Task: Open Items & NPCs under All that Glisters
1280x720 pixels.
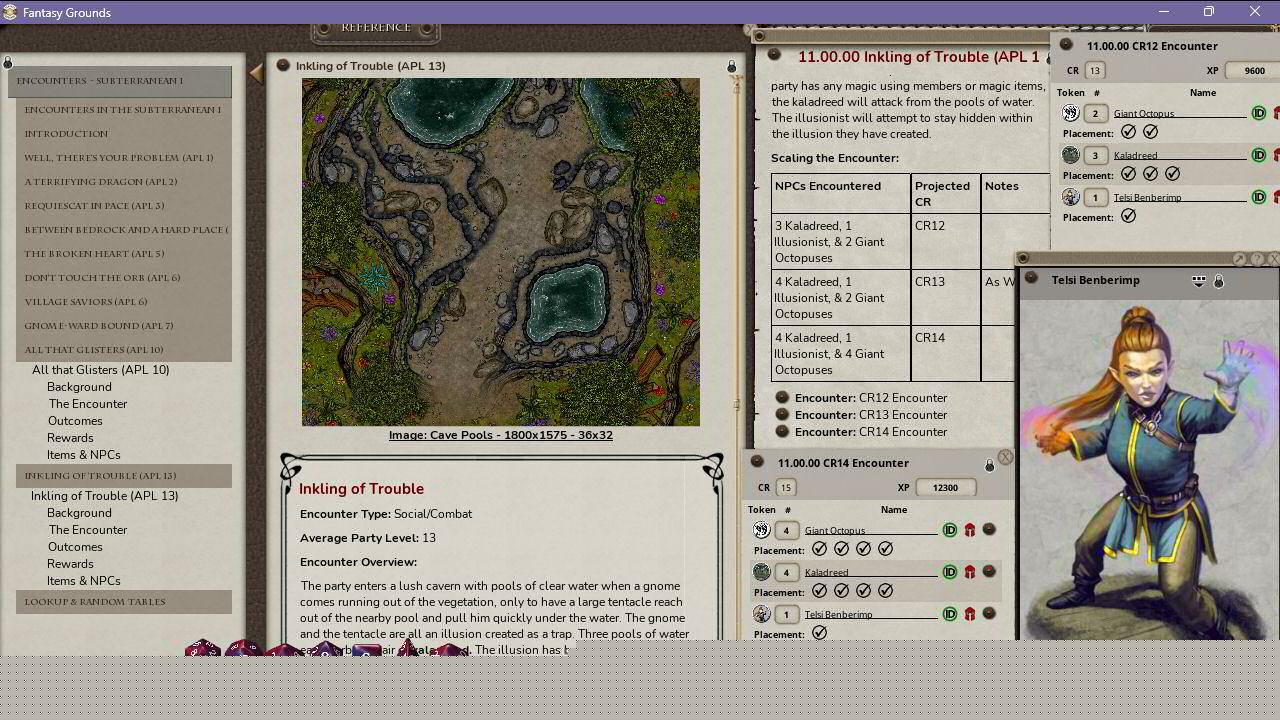Action: pyautogui.click(x=83, y=454)
